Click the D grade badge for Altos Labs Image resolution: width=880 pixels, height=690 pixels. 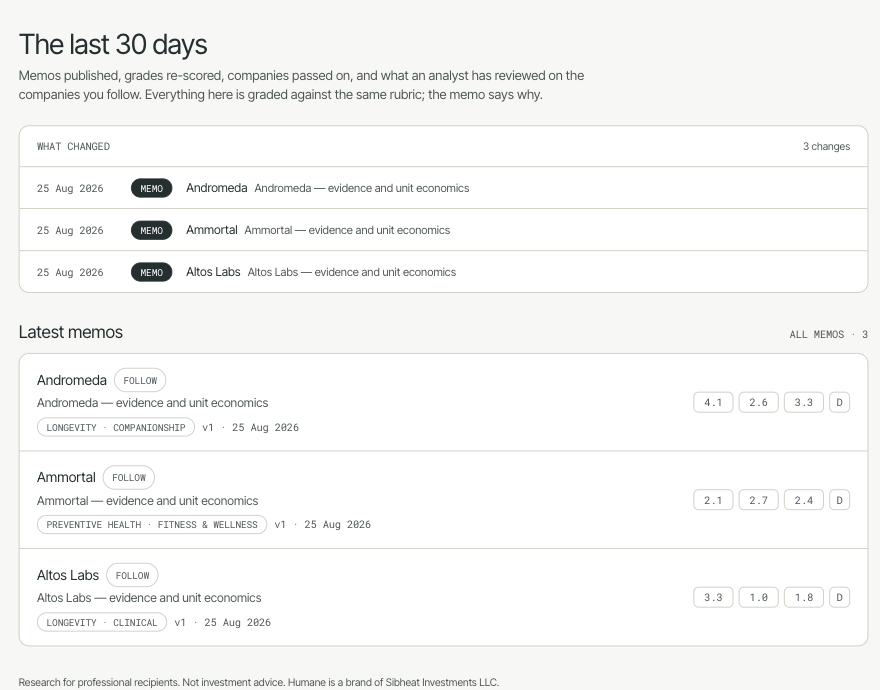click(x=840, y=597)
